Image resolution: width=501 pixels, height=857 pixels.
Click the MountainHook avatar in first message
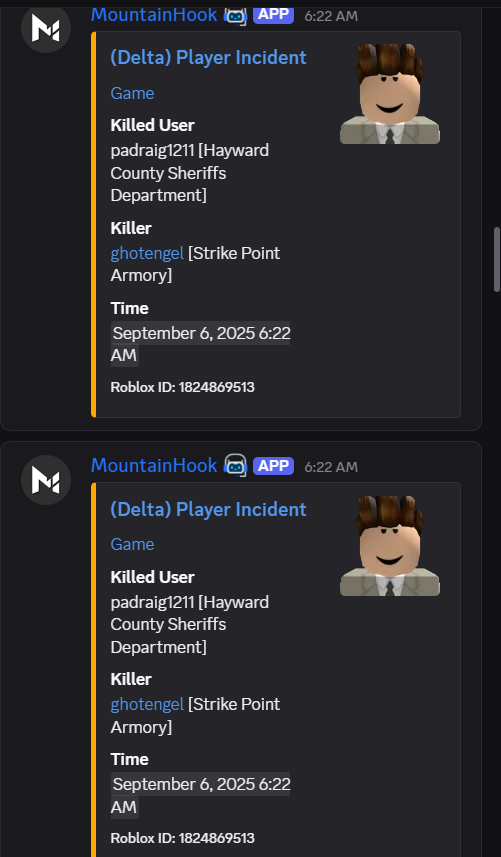coord(46,28)
